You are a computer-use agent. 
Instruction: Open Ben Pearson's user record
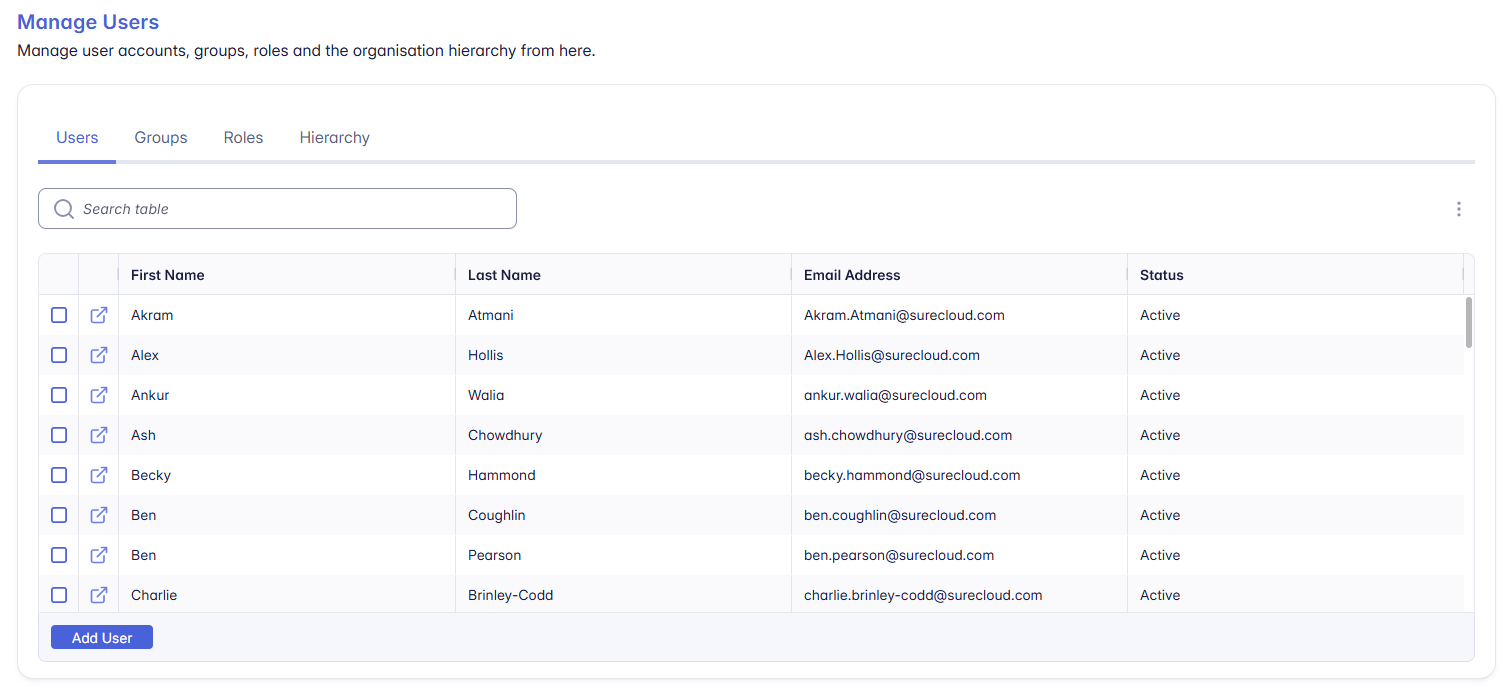[98, 554]
